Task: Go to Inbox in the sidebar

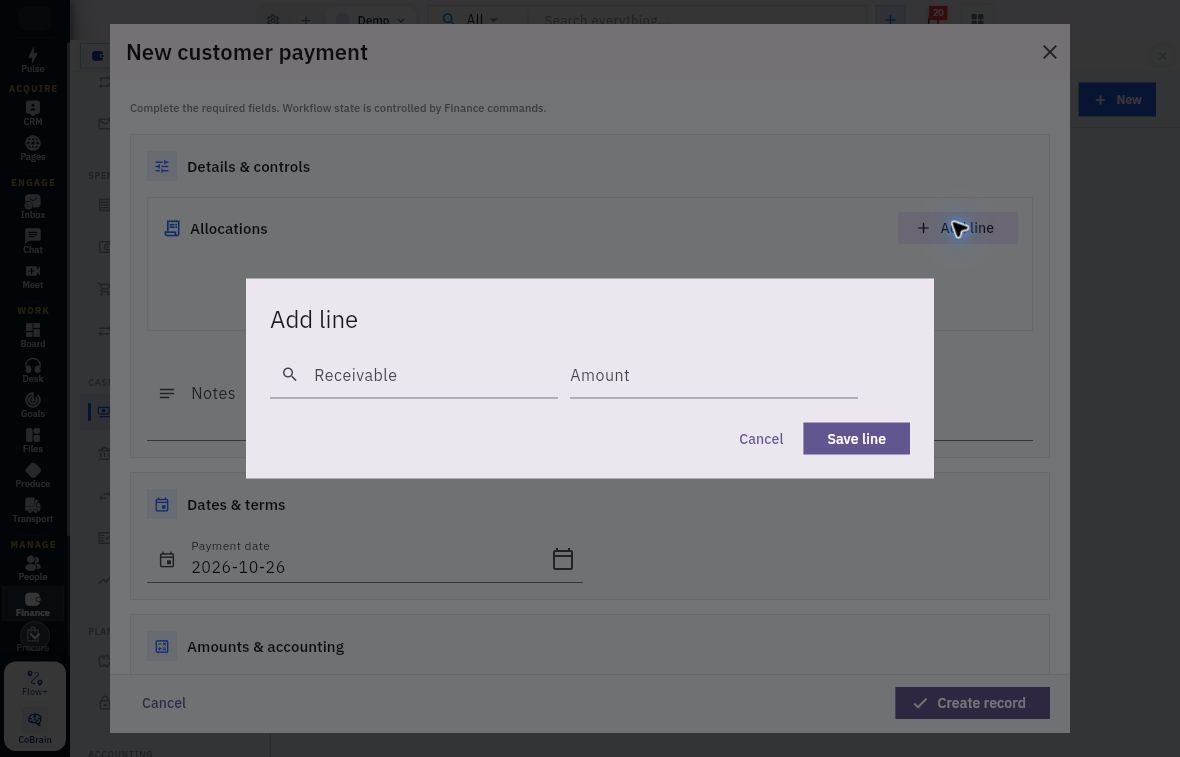Action: pos(32,206)
